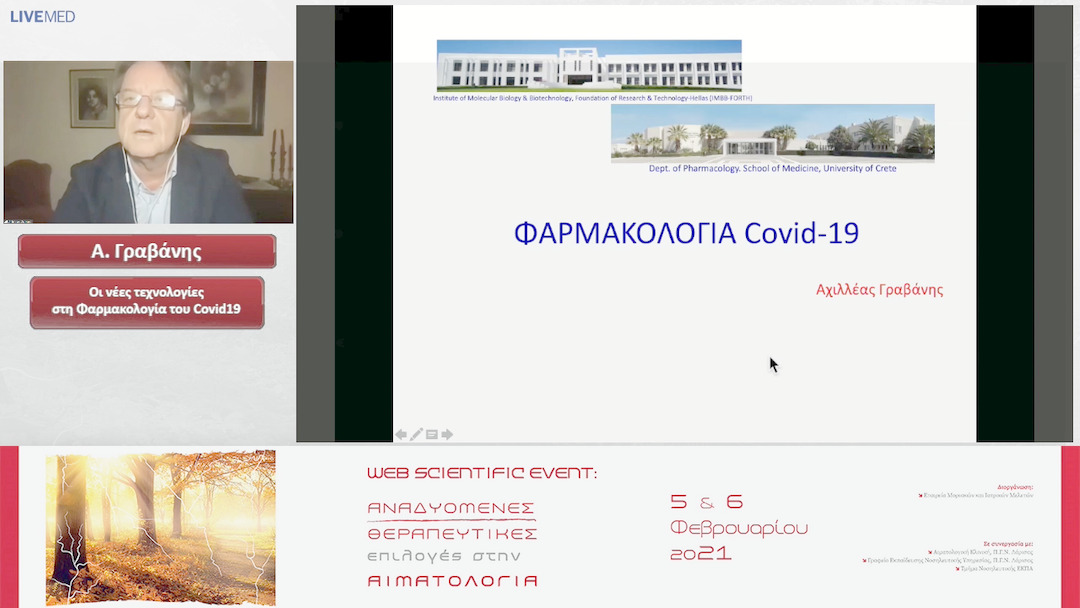Click the 'WEB SCIENTIFIC EVENT:' heading
Screen dimensions: 1080x608
[482, 473]
